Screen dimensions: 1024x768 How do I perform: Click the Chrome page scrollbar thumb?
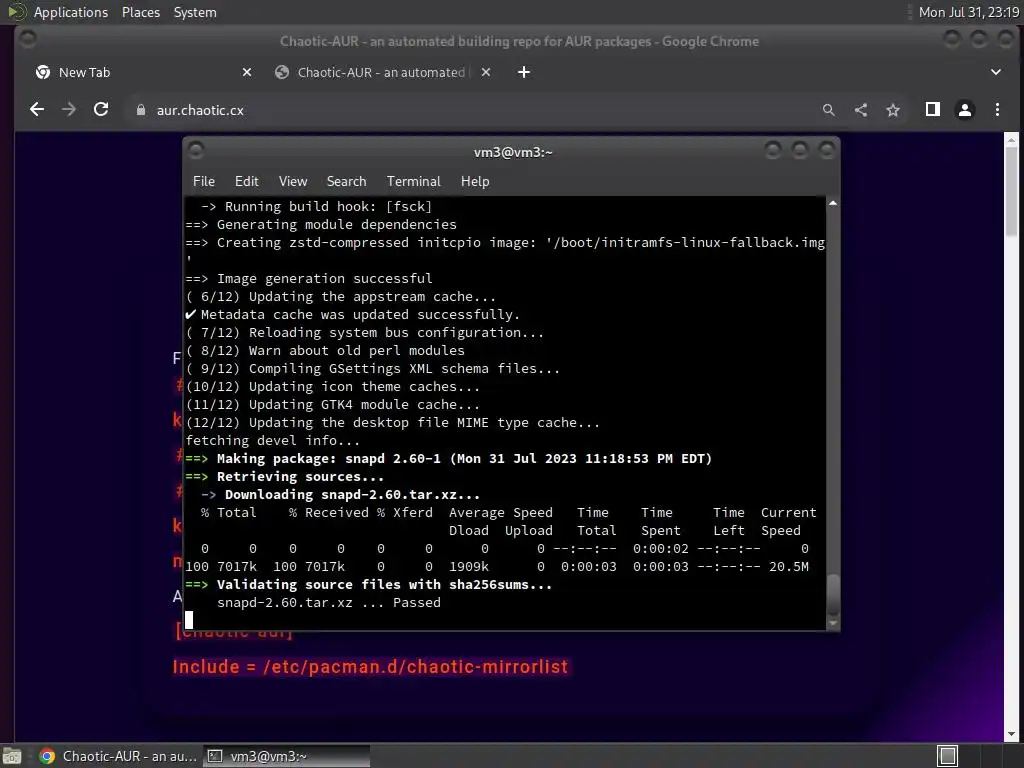click(x=1011, y=191)
